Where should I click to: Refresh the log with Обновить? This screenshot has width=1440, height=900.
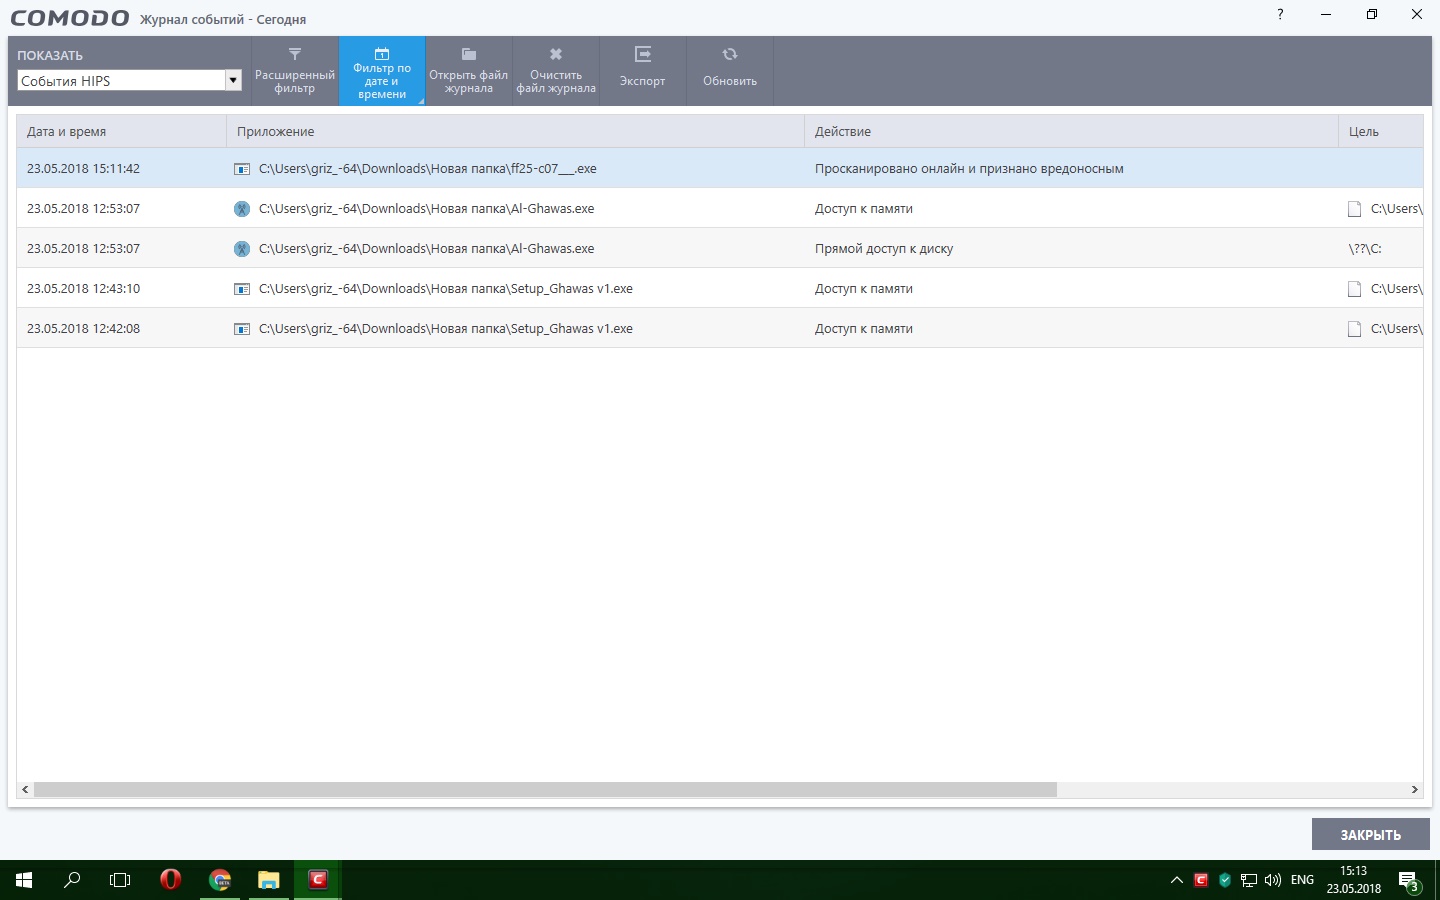(x=730, y=71)
